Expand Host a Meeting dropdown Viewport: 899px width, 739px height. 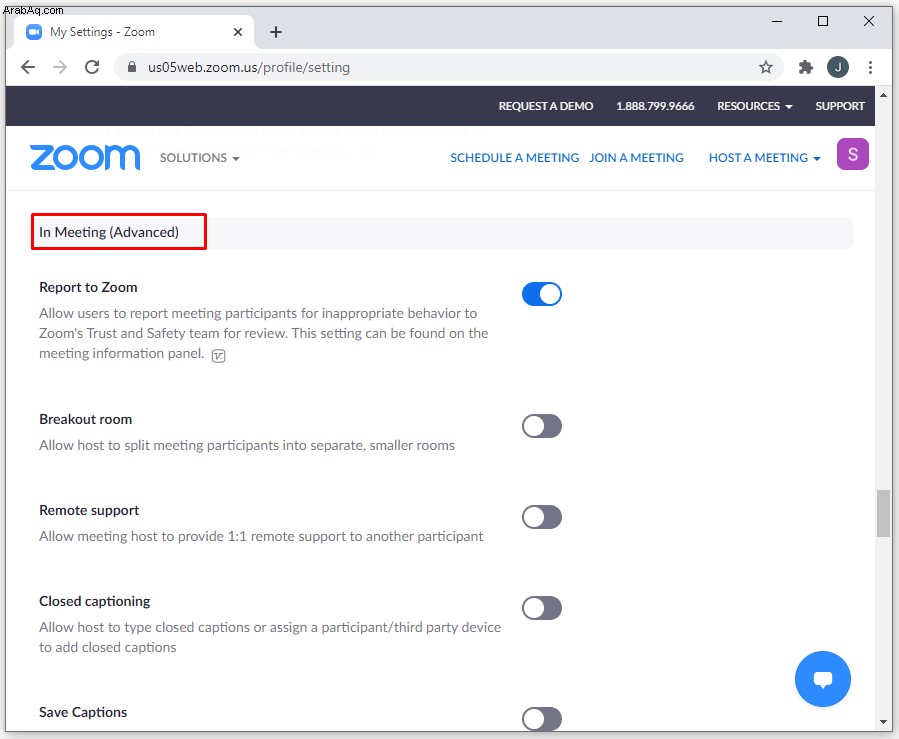[x=764, y=158]
